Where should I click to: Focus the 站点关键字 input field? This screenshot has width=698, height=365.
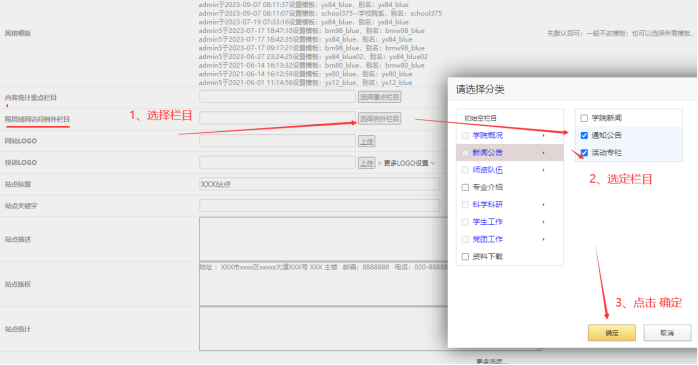320,206
